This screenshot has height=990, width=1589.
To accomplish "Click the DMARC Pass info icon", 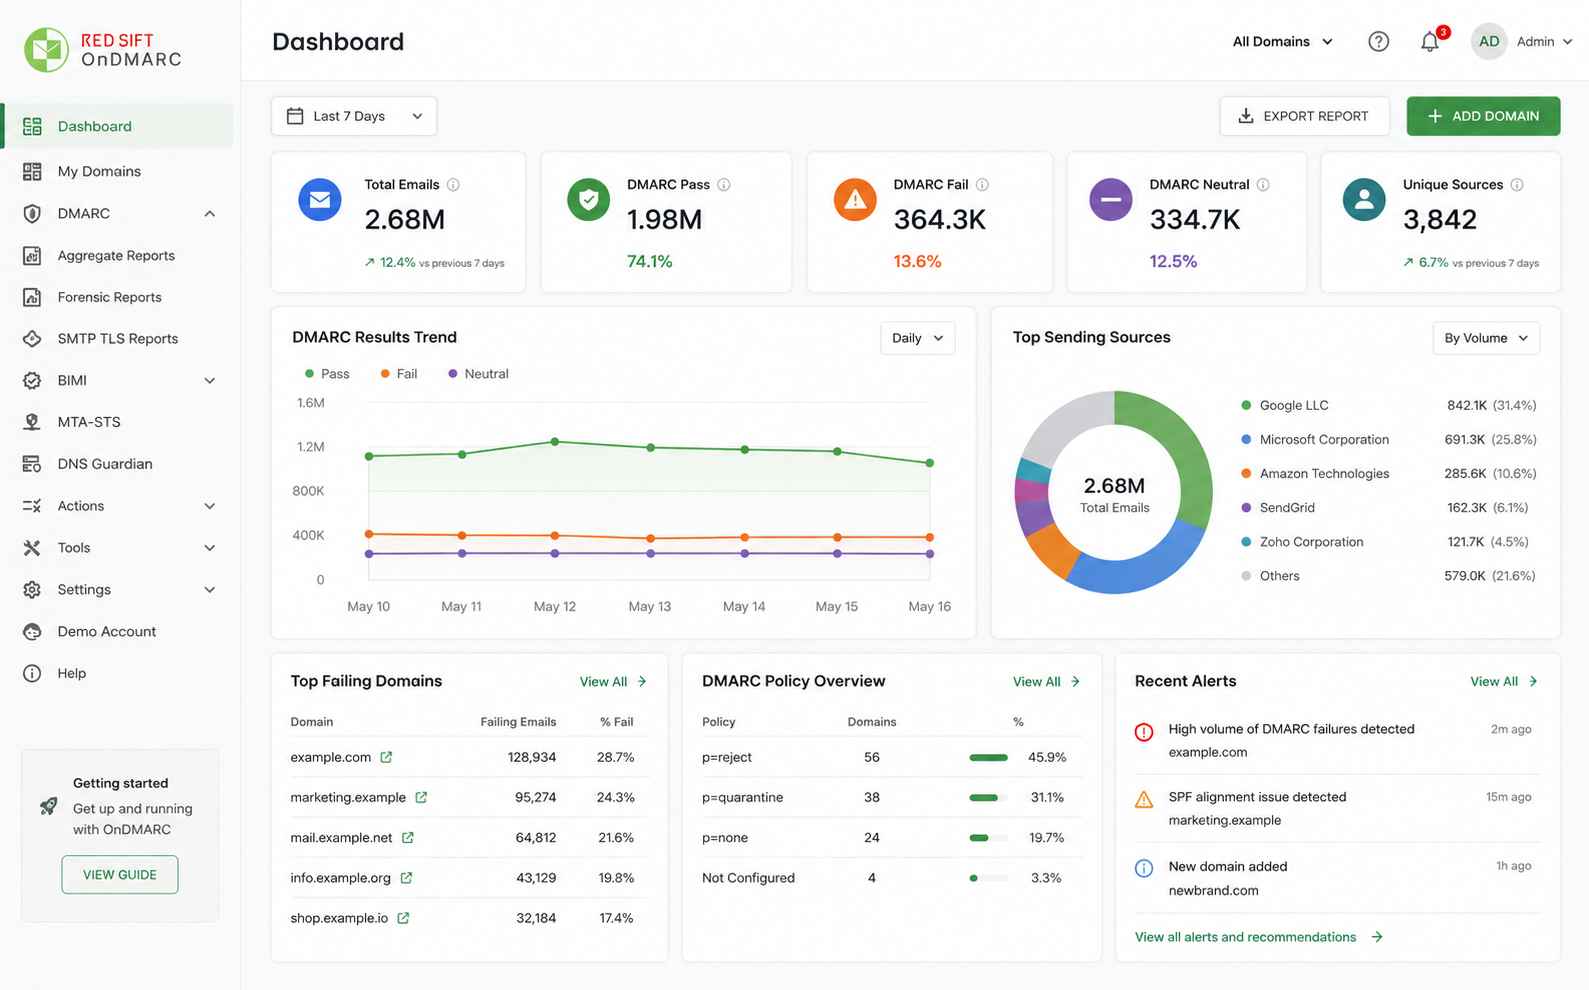I will 724,185.
